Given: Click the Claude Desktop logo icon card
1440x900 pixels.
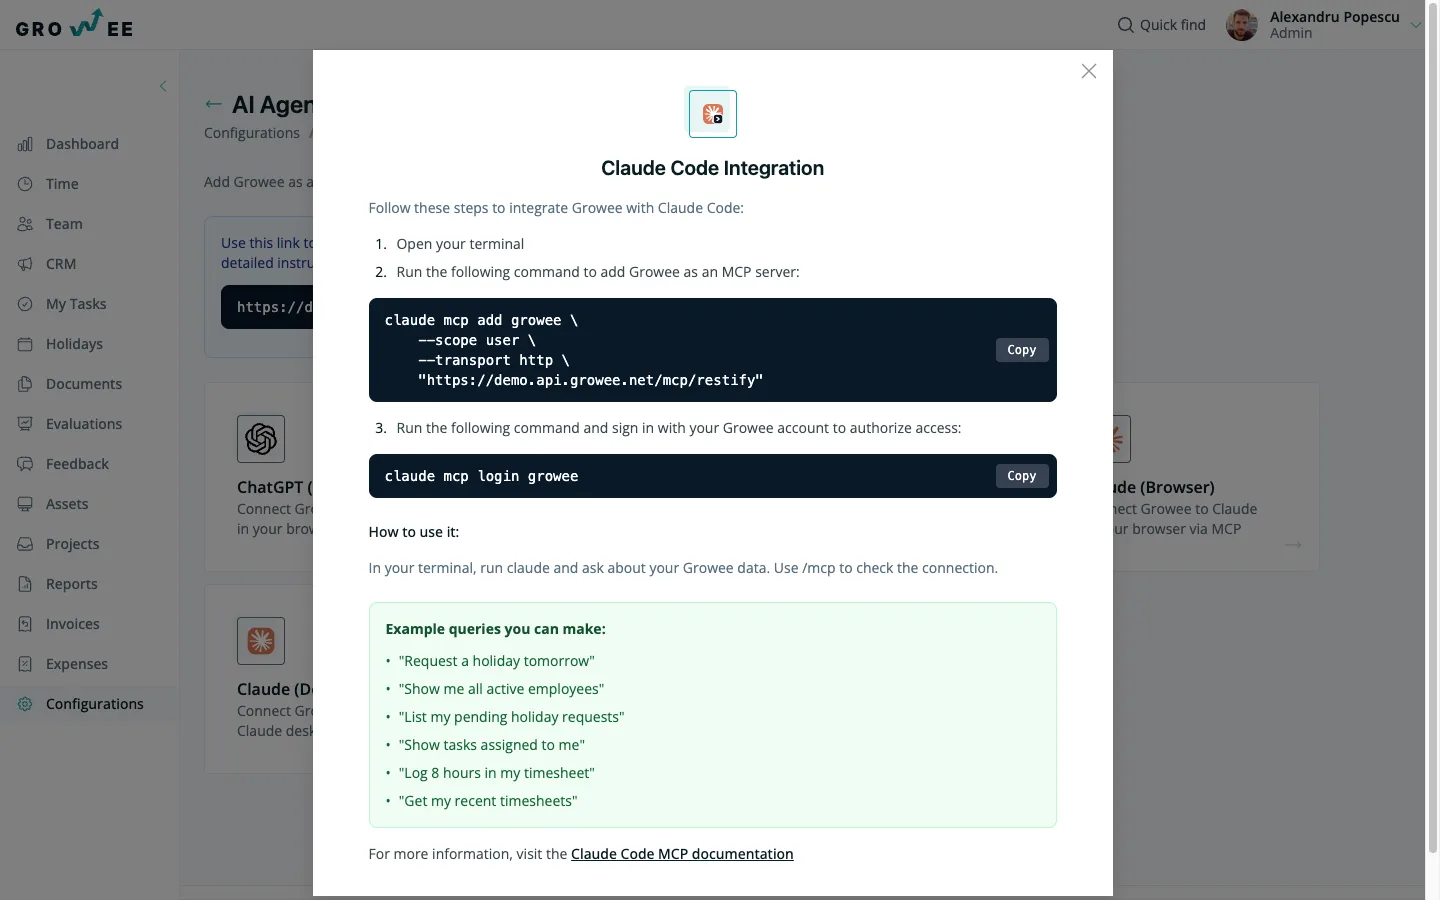Looking at the screenshot, I should [x=261, y=641].
